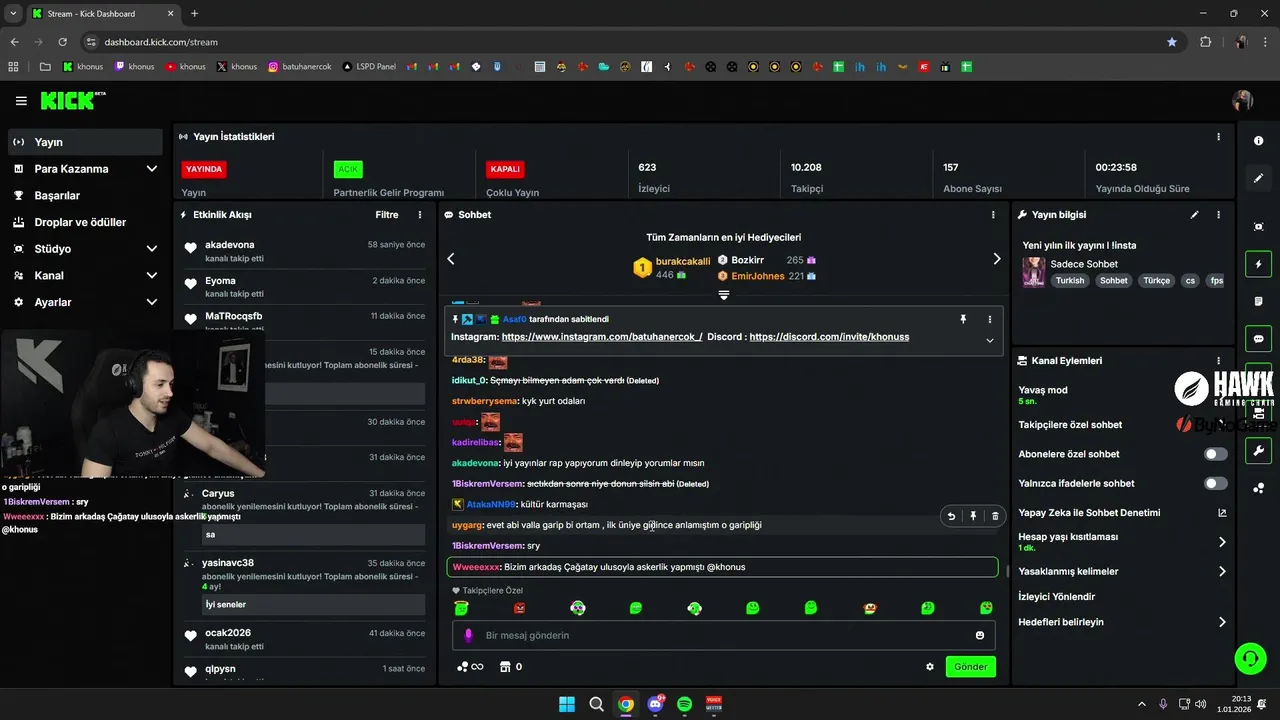Expand Stüdyo sidebar section

152,249
